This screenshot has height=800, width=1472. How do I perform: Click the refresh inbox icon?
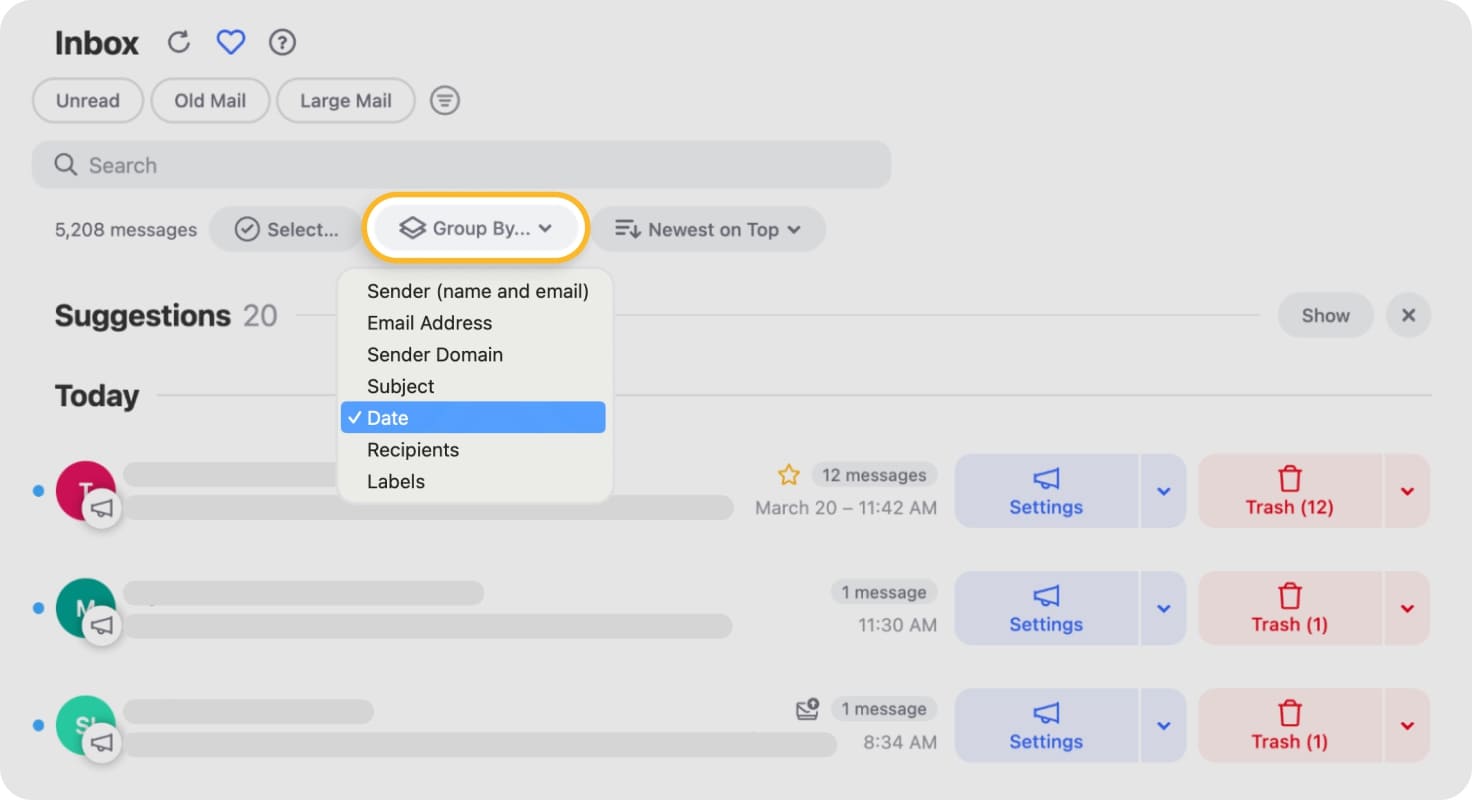178,42
